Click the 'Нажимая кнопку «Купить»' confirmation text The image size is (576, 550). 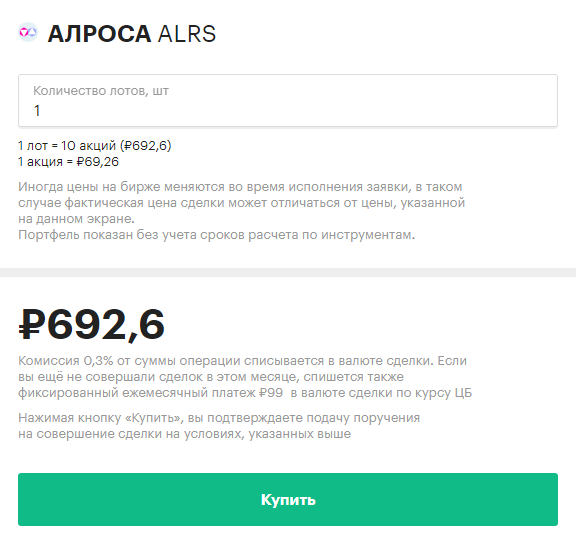click(x=219, y=425)
